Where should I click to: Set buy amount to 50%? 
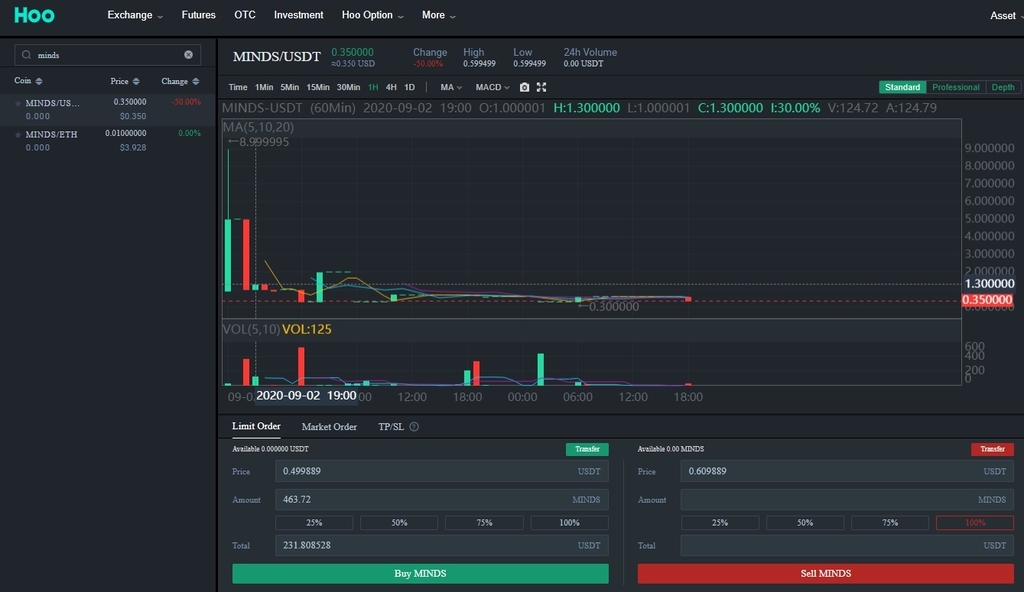(399, 523)
